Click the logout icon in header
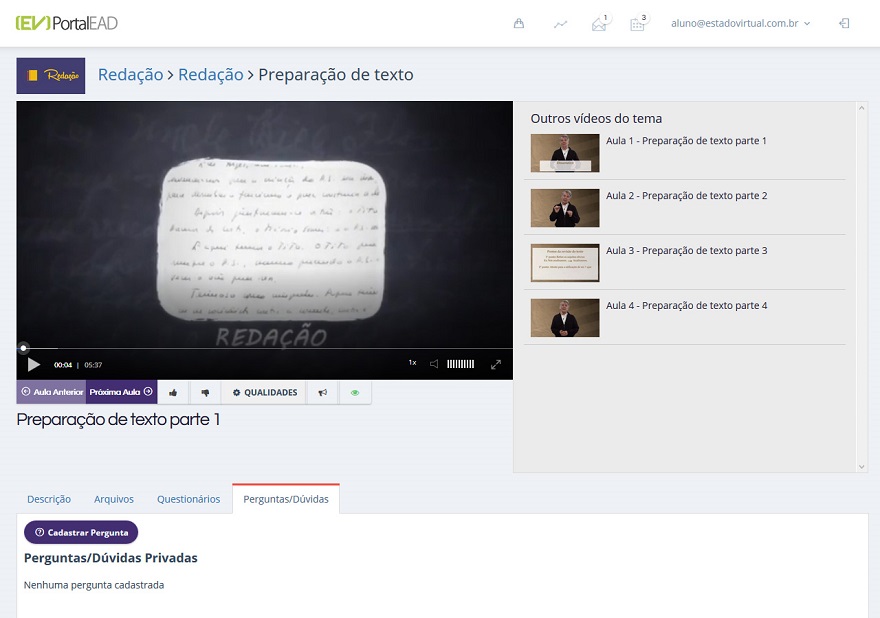 [x=844, y=23]
